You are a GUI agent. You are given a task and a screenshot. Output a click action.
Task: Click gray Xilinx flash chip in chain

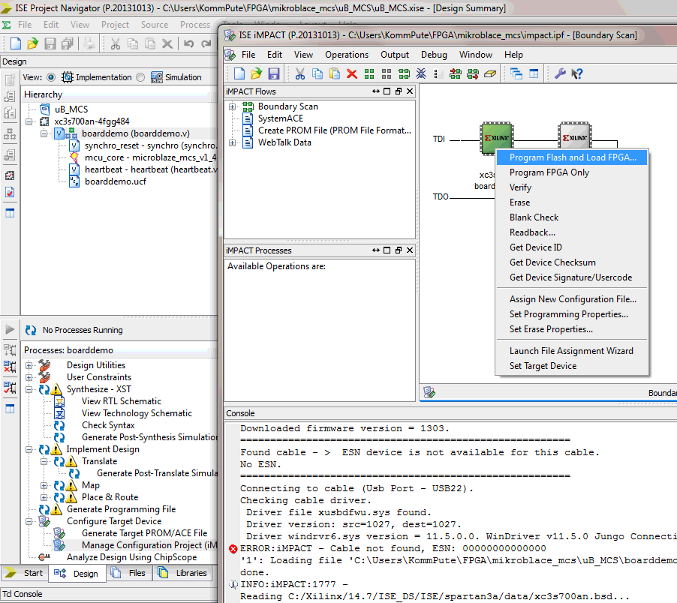[x=575, y=136]
